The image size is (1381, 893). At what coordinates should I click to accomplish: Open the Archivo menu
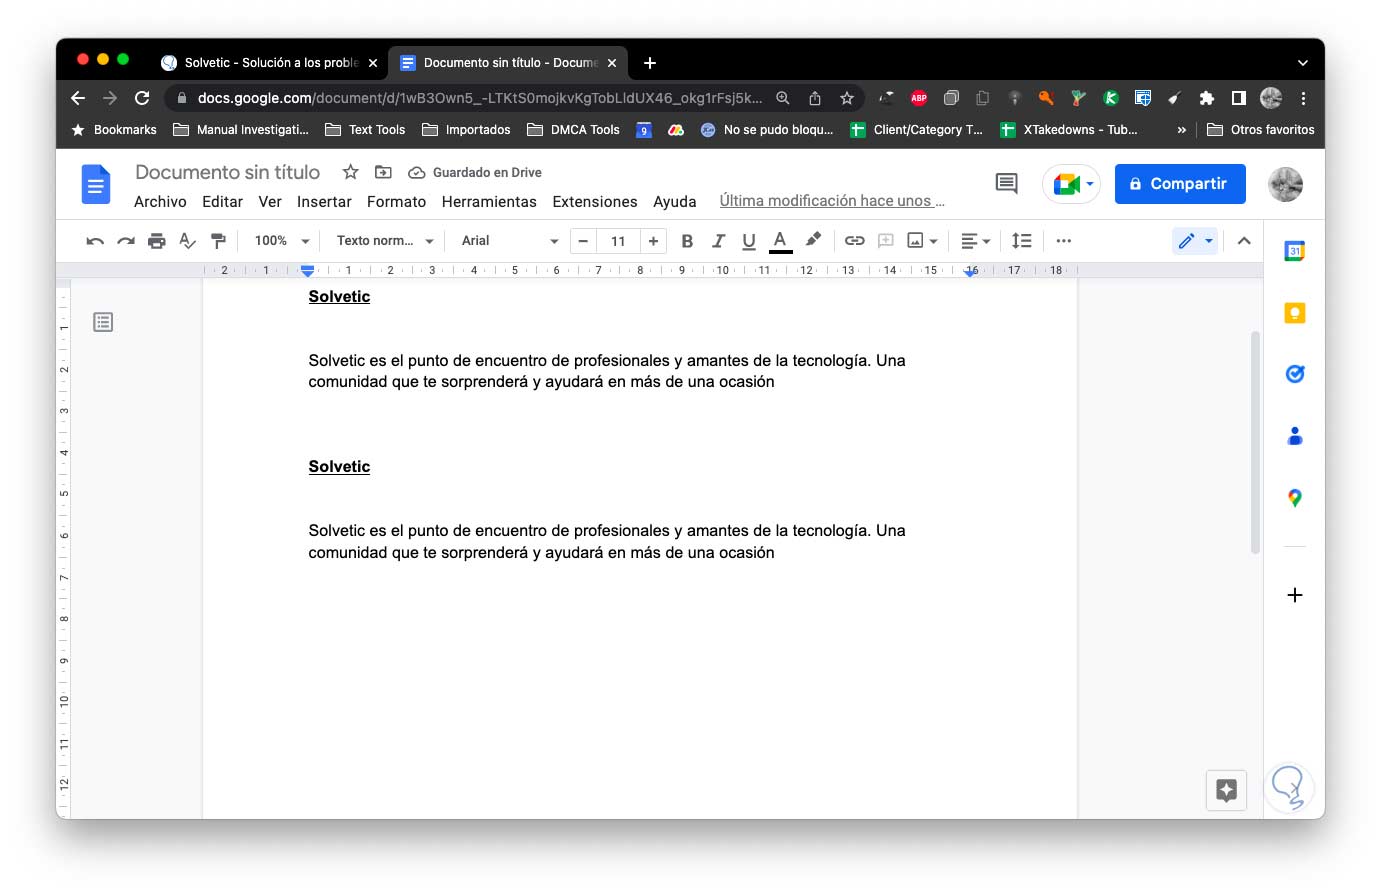(x=160, y=202)
